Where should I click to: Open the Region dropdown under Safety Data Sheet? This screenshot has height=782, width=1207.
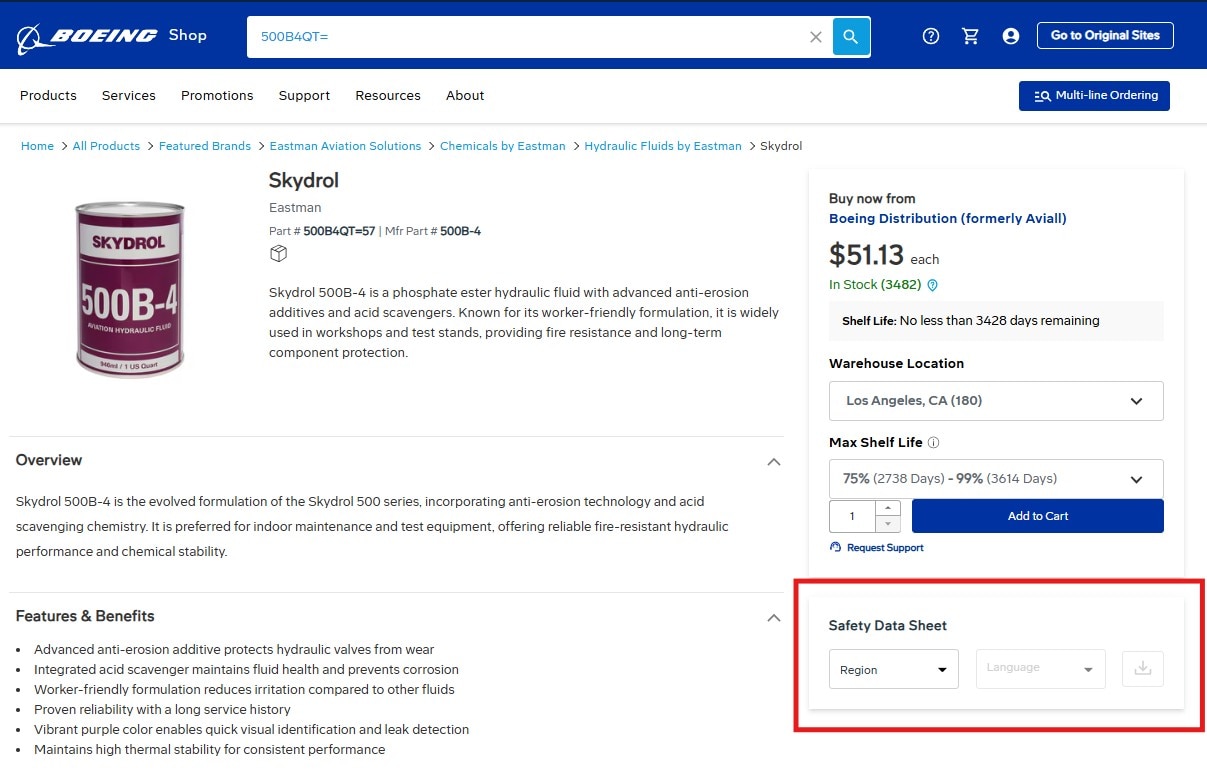click(893, 670)
